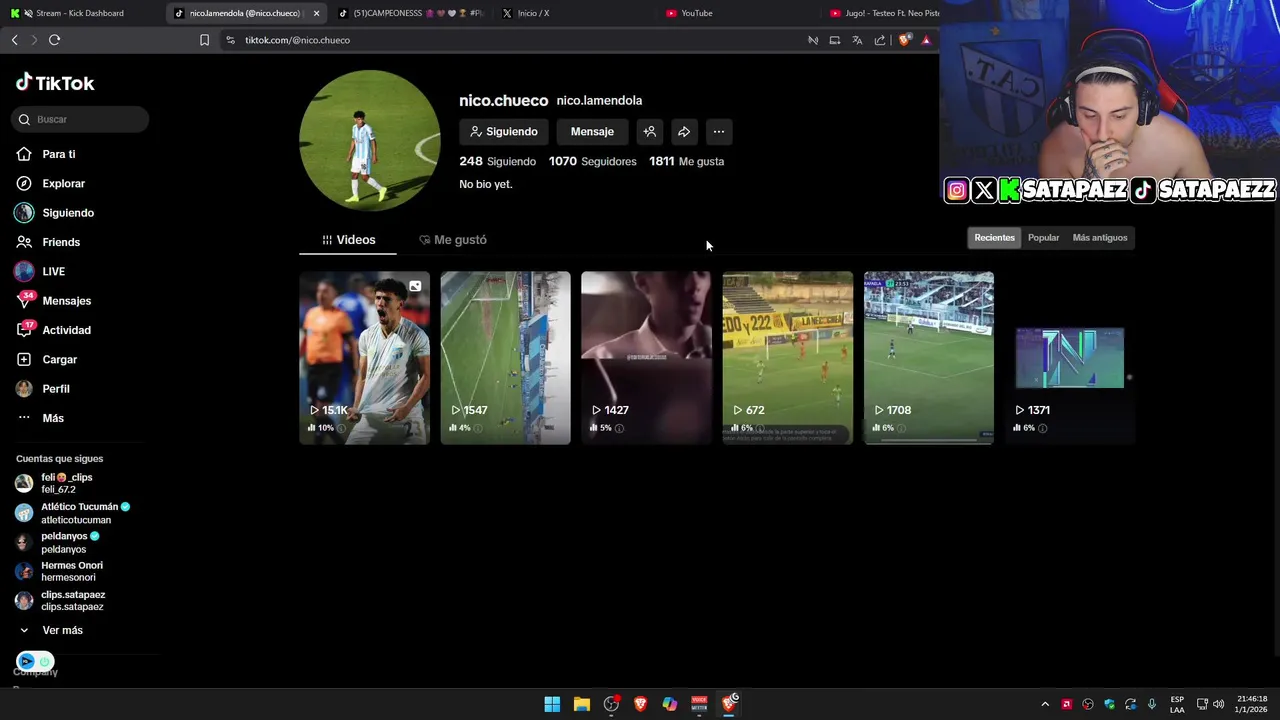Click the suggested accounts person icon
This screenshot has height=720, width=1280.
[649, 131]
